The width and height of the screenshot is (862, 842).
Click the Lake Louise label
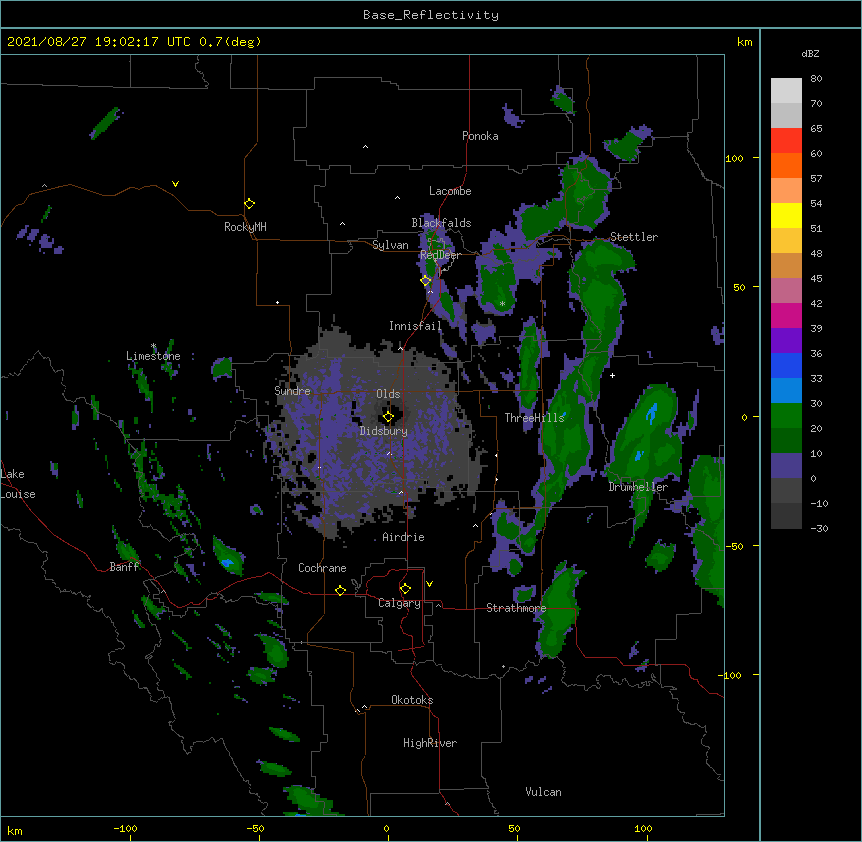coord(18,484)
